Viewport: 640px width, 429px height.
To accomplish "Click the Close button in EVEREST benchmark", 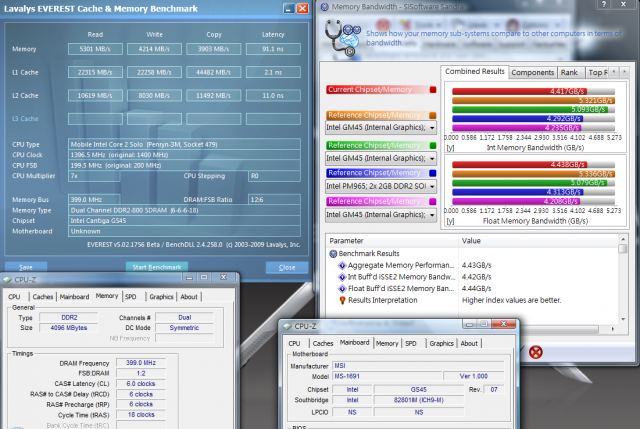I will pyautogui.click(x=287, y=267).
